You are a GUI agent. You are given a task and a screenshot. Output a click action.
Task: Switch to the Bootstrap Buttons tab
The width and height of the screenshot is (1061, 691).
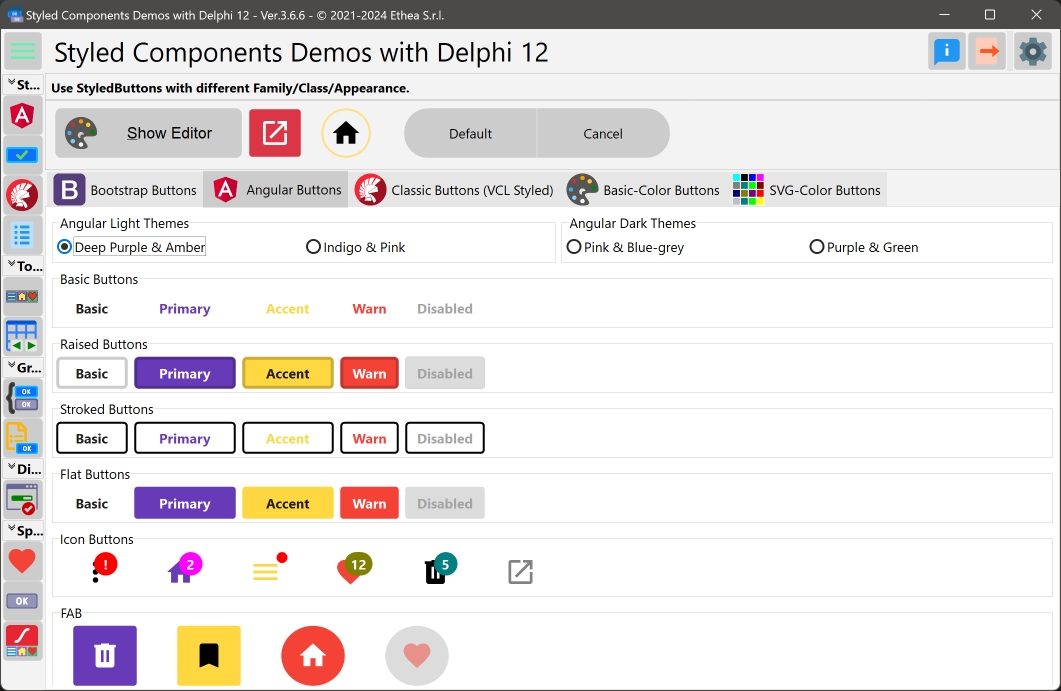point(126,188)
